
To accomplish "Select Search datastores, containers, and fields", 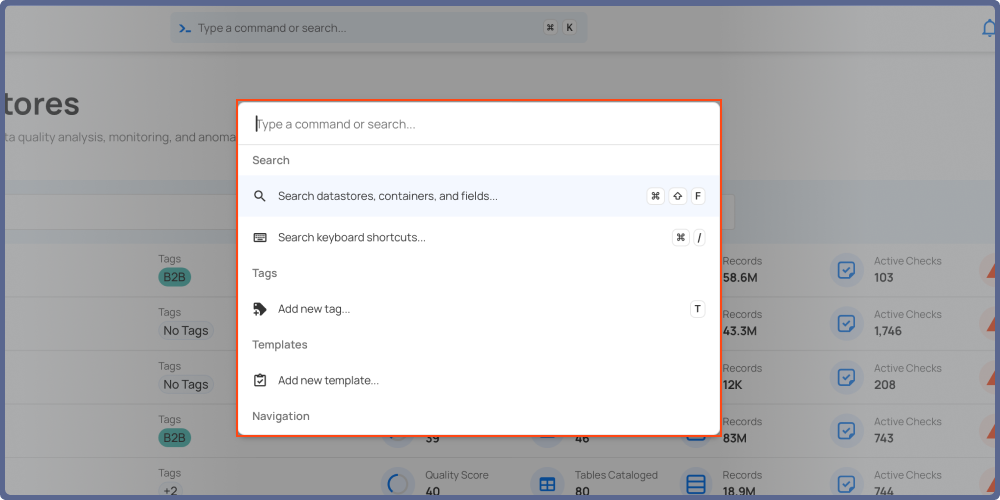I will tap(478, 196).
